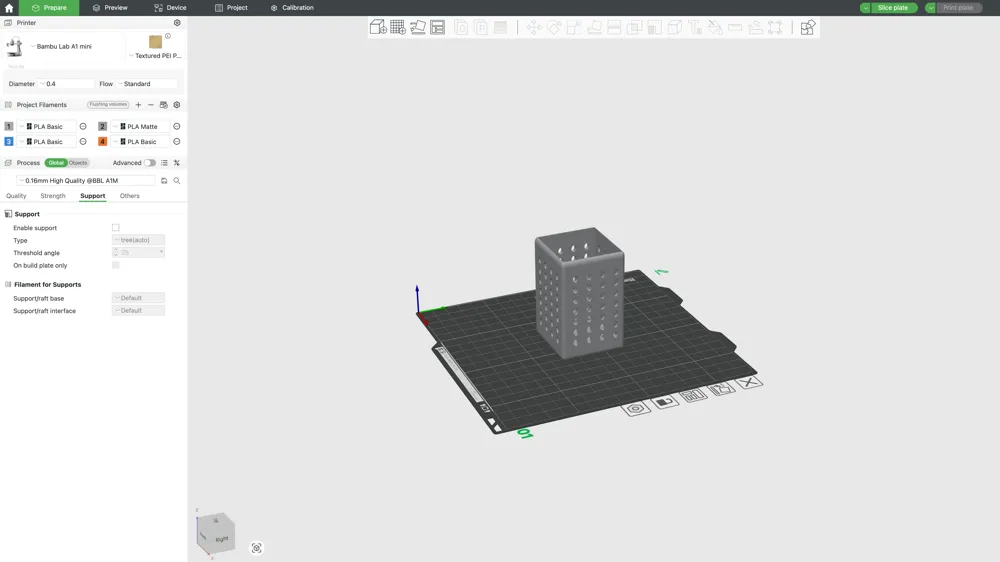The height and width of the screenshot is (562, 1000).
Task: Click the X icon on the build plate
Action: click(x=748, y=382)
